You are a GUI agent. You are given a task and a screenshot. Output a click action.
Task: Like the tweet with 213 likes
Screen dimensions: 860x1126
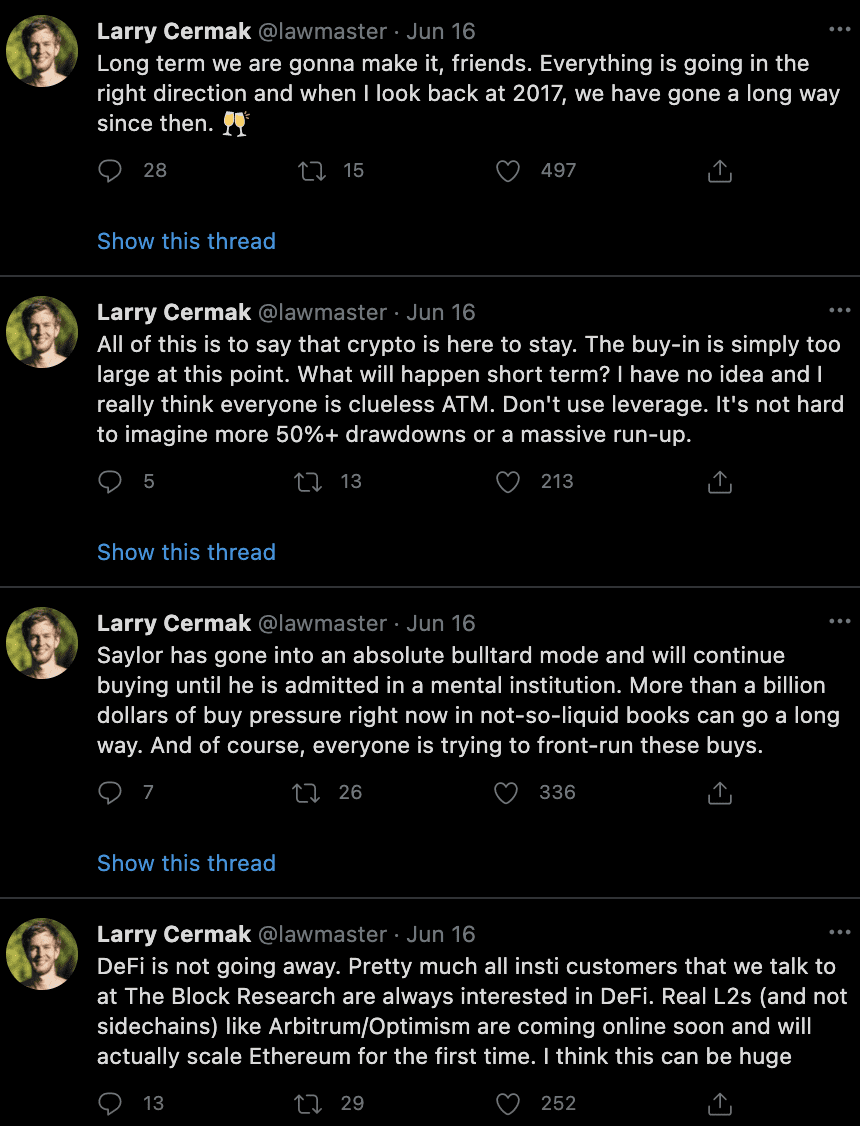coord(508,482)
